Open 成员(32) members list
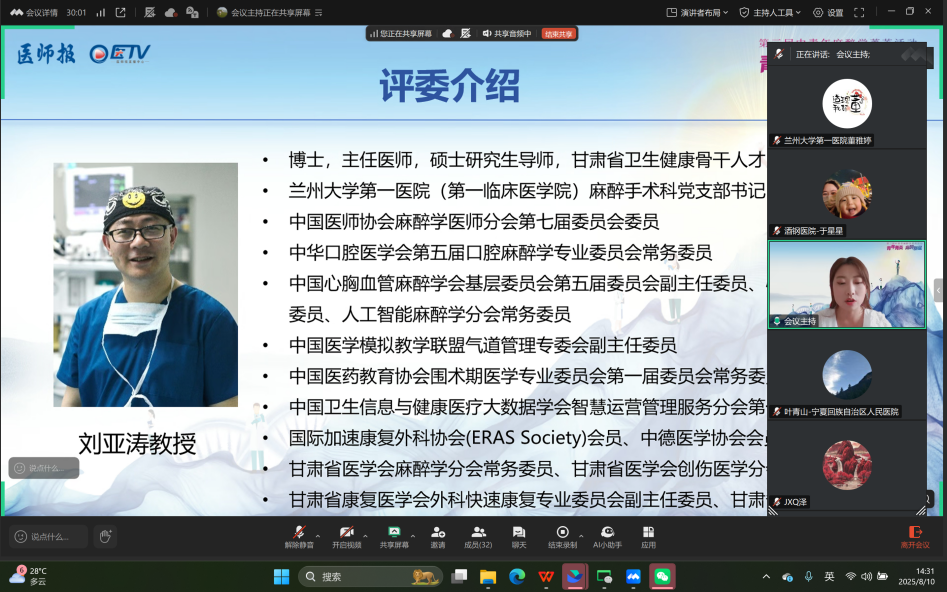The height and width of the screenshot is (592, 947). click(x=478, y=536)
